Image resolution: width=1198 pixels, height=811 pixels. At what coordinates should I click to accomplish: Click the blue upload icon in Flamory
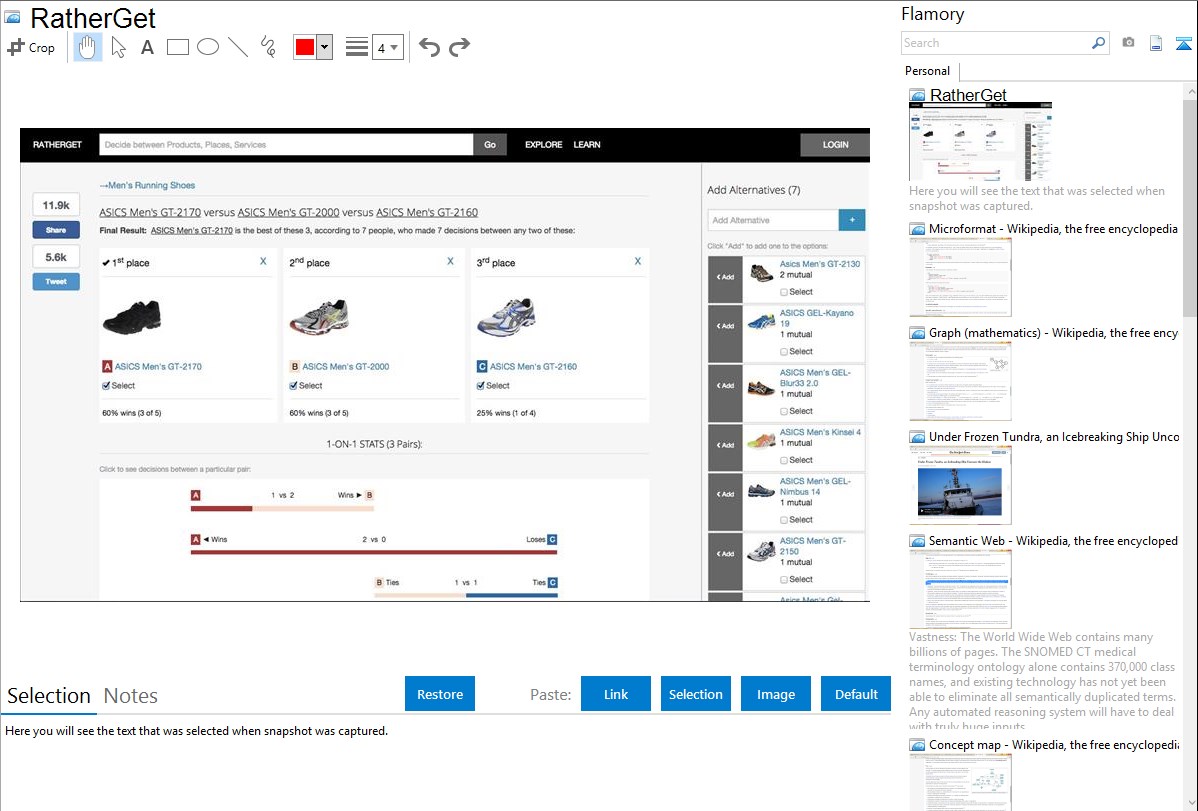pos(1183,43)
